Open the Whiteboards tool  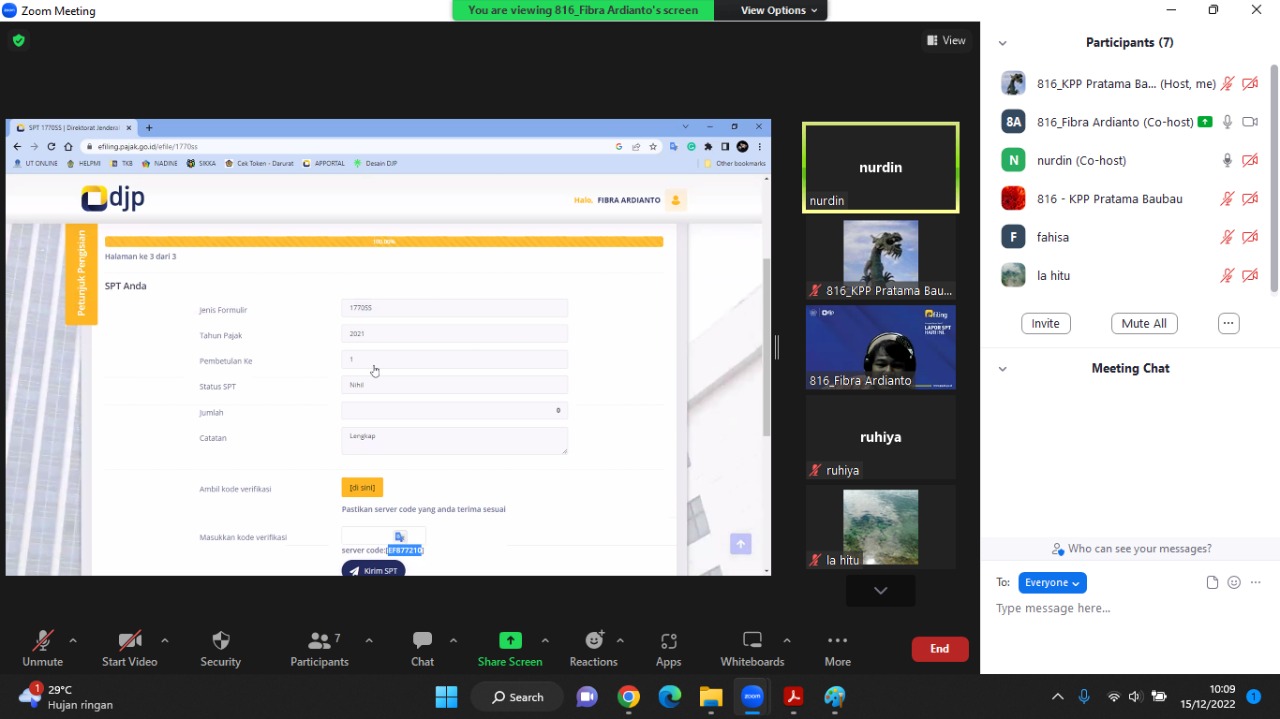coord(752,641)
